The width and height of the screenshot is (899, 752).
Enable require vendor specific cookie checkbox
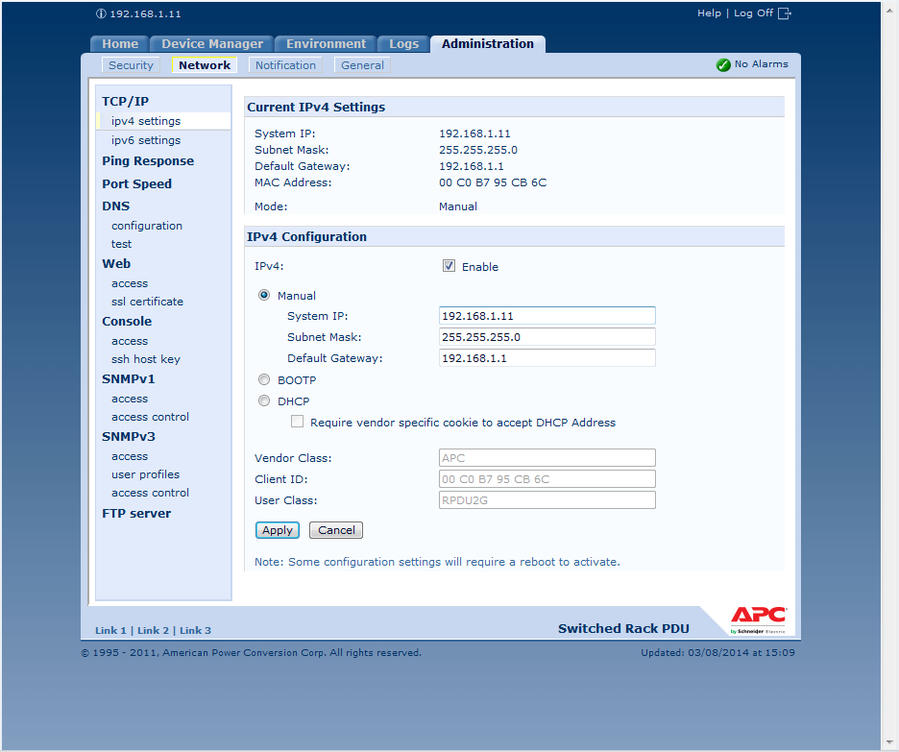tap(297, 422)
